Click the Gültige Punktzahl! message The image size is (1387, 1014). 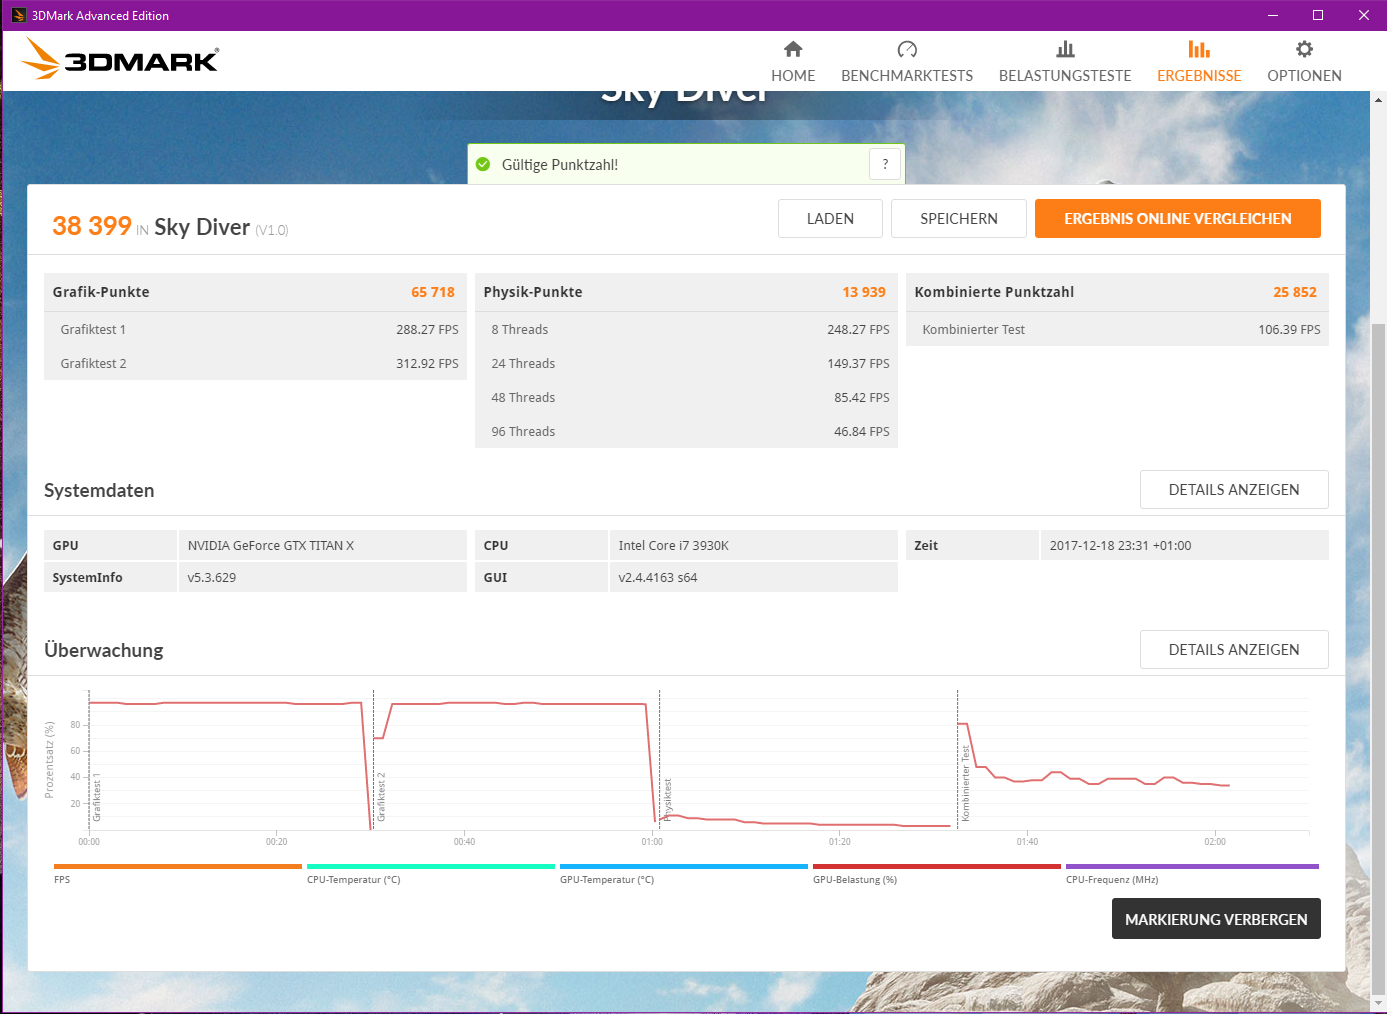click(x=560, y=164)
